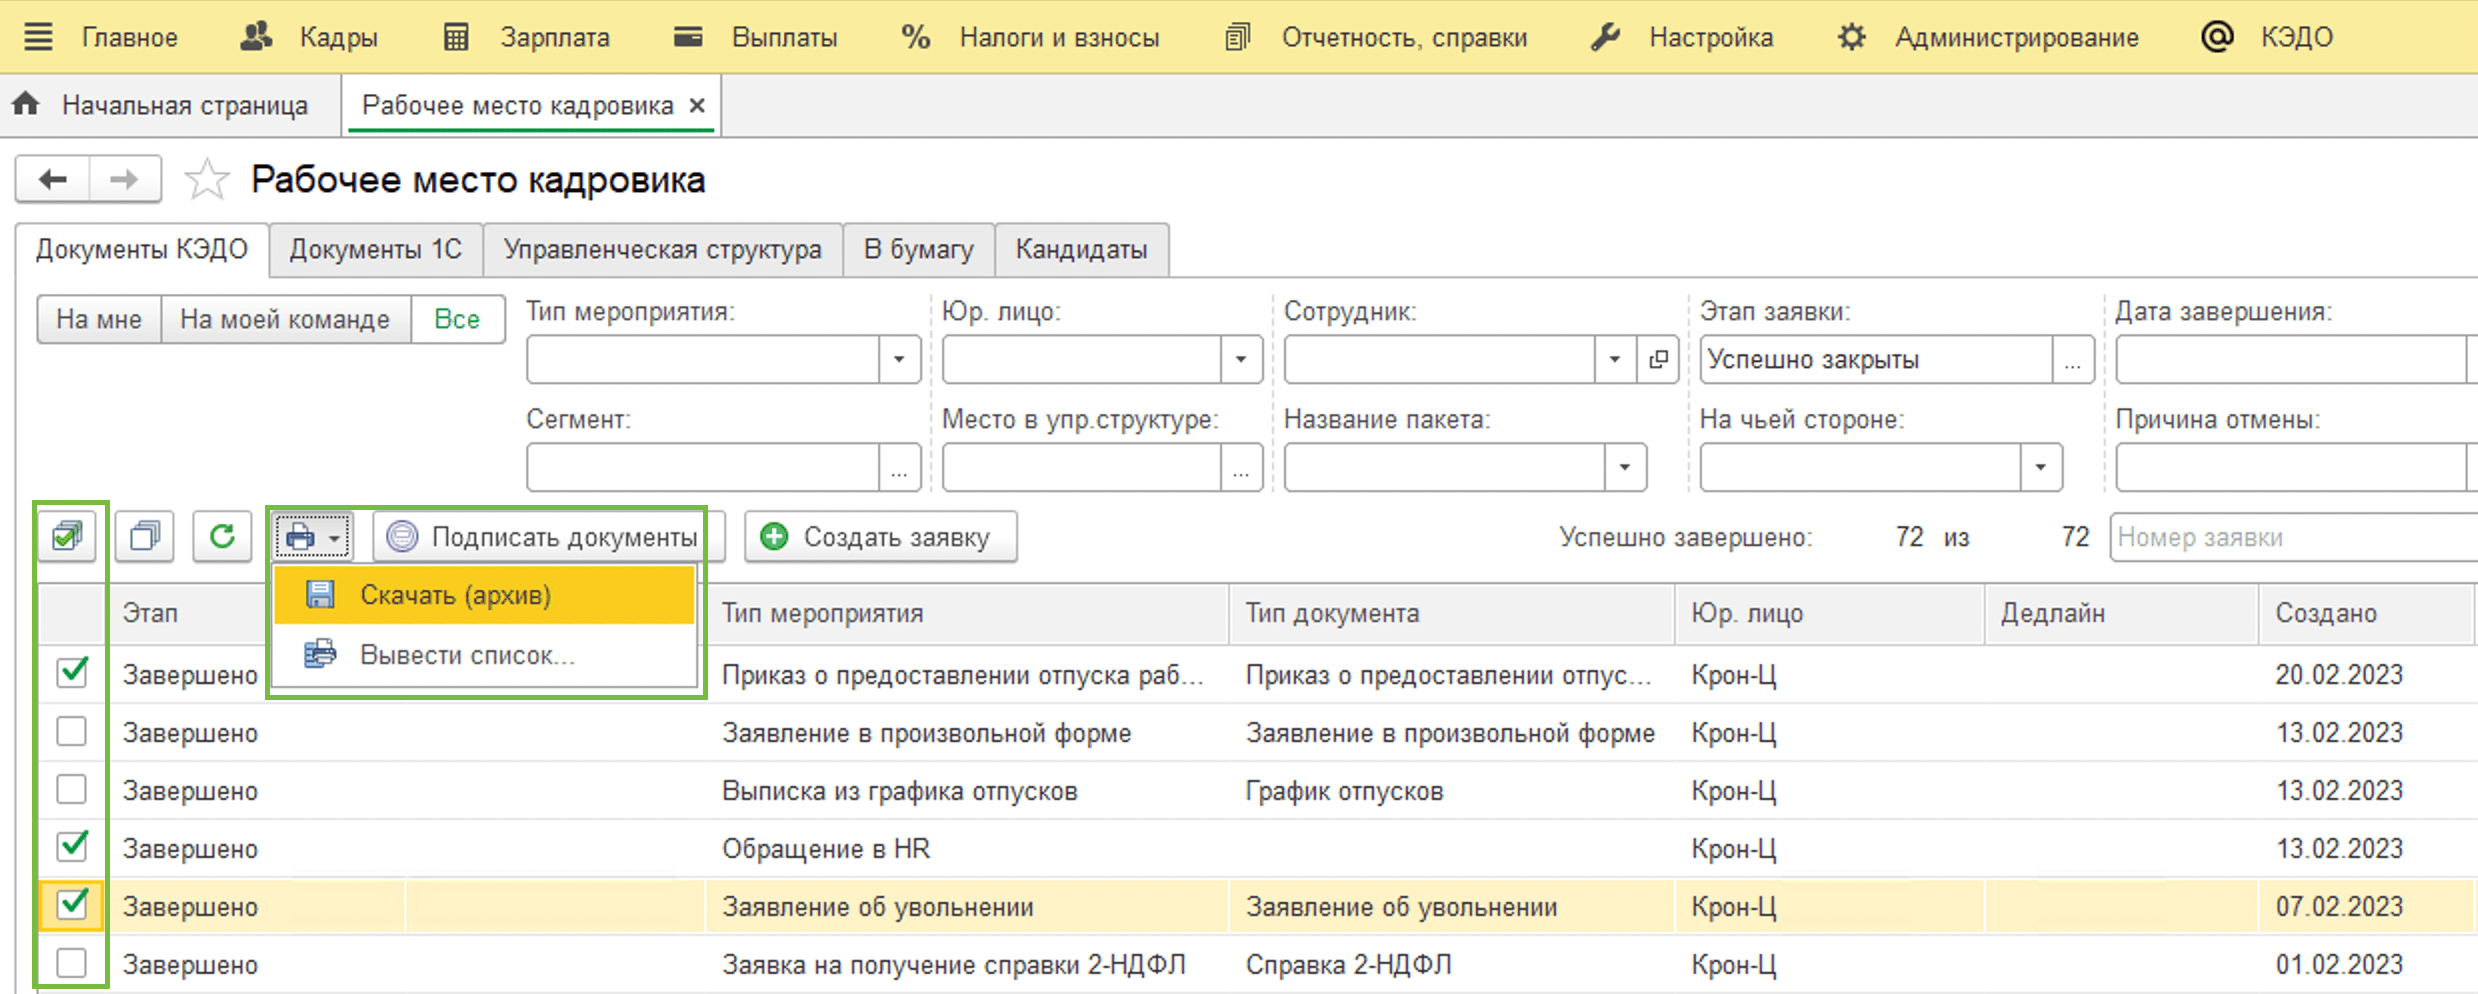Click the percent icon of Налоги и взносы
Screen dimensions: 2478x994
point(915,38)
